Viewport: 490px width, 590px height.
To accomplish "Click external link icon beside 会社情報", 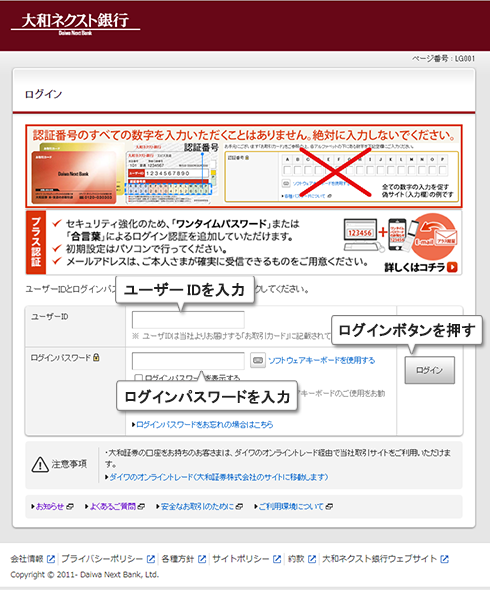I will point(51,559).
